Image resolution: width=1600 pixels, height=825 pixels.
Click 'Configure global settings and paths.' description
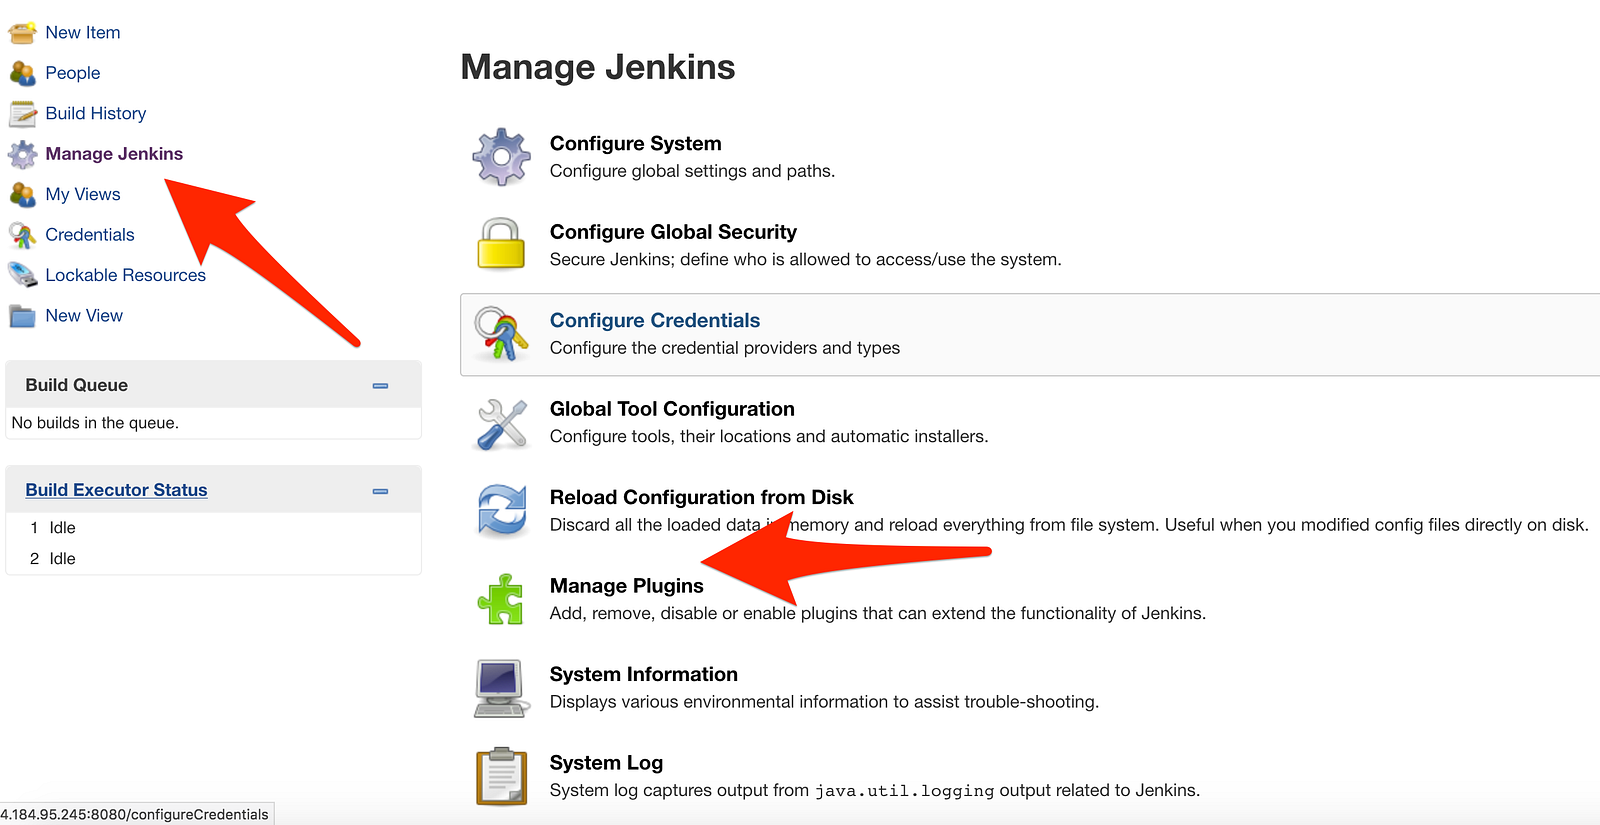[x=692, y=171]
